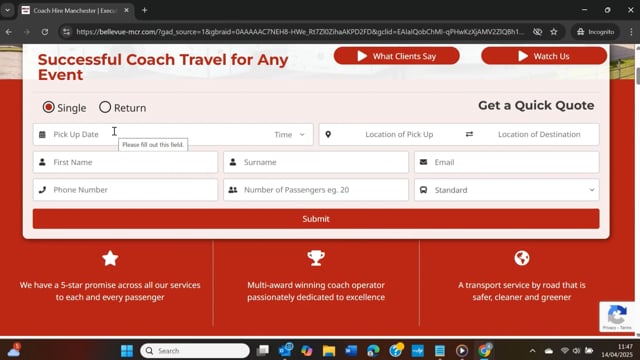This screenshot has height=360, width=640.
Task: Open the Windows Start menu
Action: pos(127,351)
